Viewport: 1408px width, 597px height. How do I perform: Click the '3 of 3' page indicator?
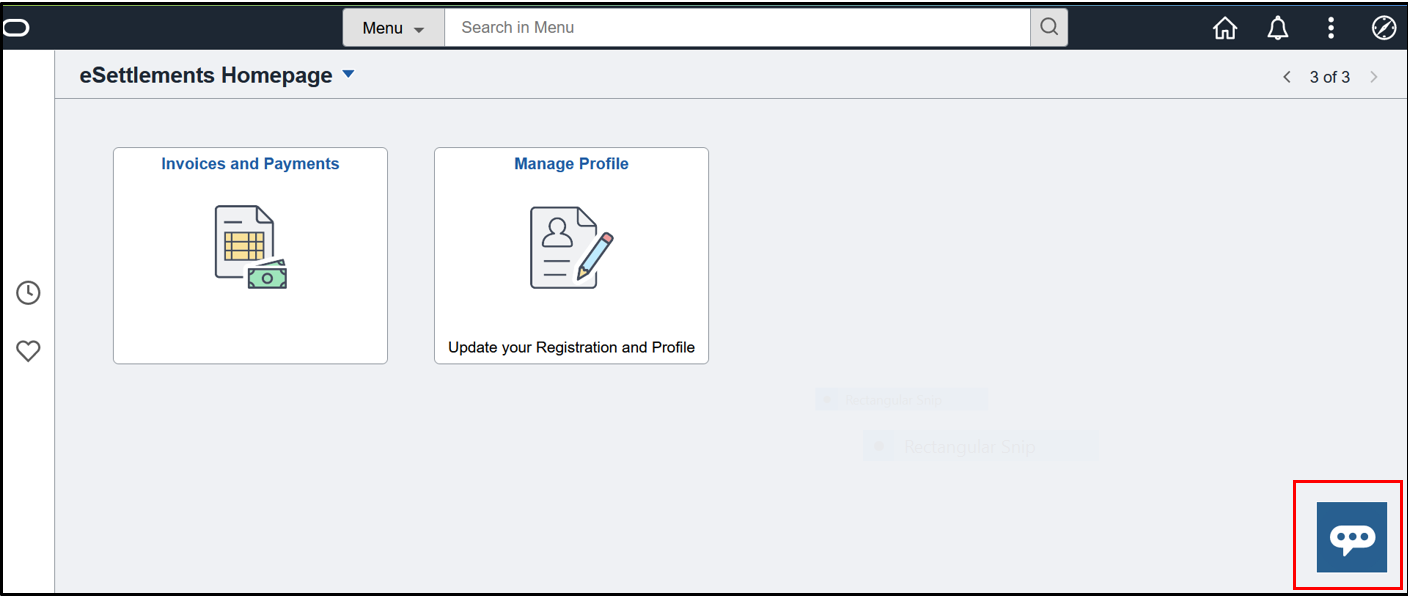pos(1330,77)
